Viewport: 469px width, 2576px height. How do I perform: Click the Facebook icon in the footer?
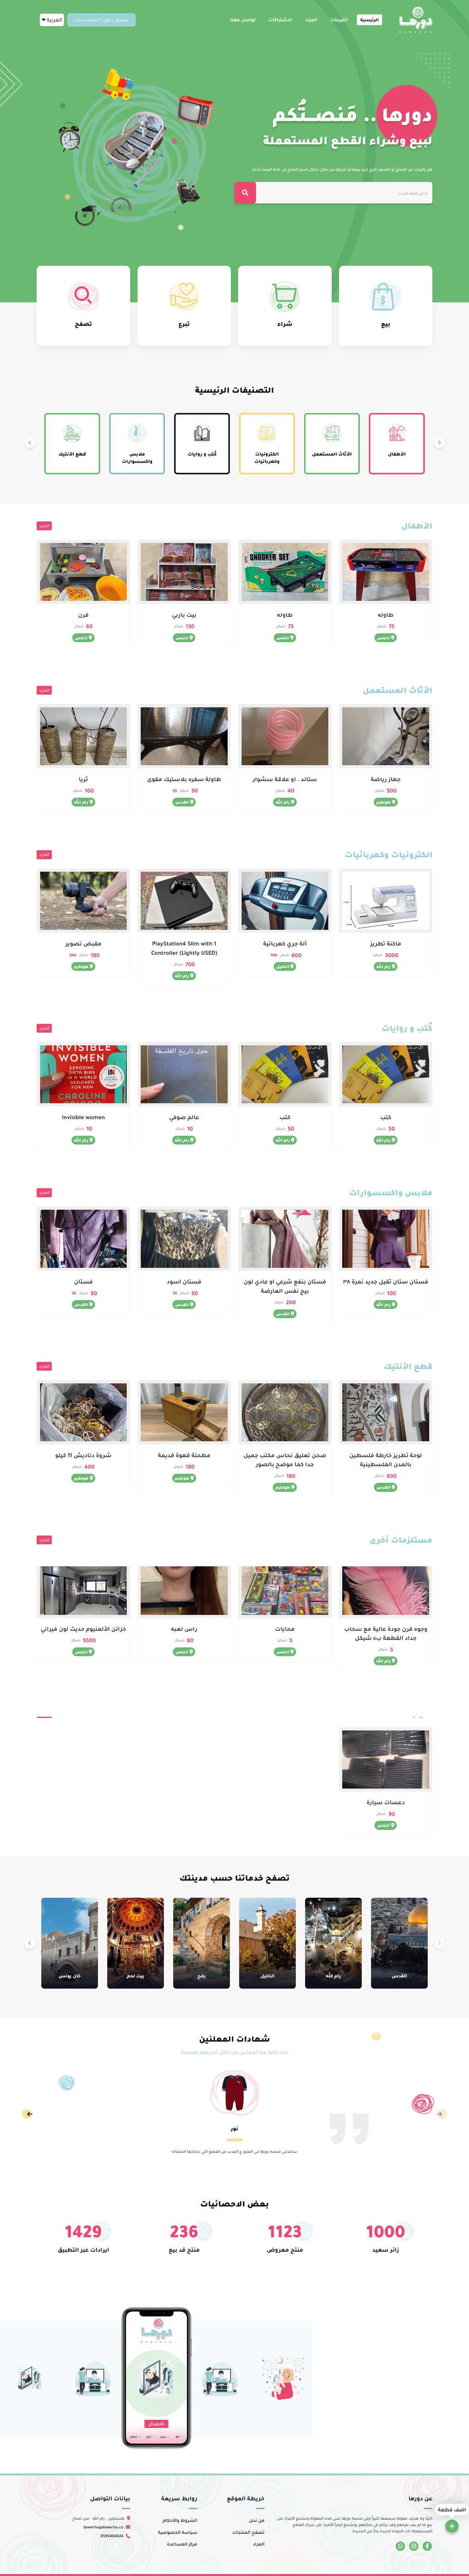click(427, 2546)
